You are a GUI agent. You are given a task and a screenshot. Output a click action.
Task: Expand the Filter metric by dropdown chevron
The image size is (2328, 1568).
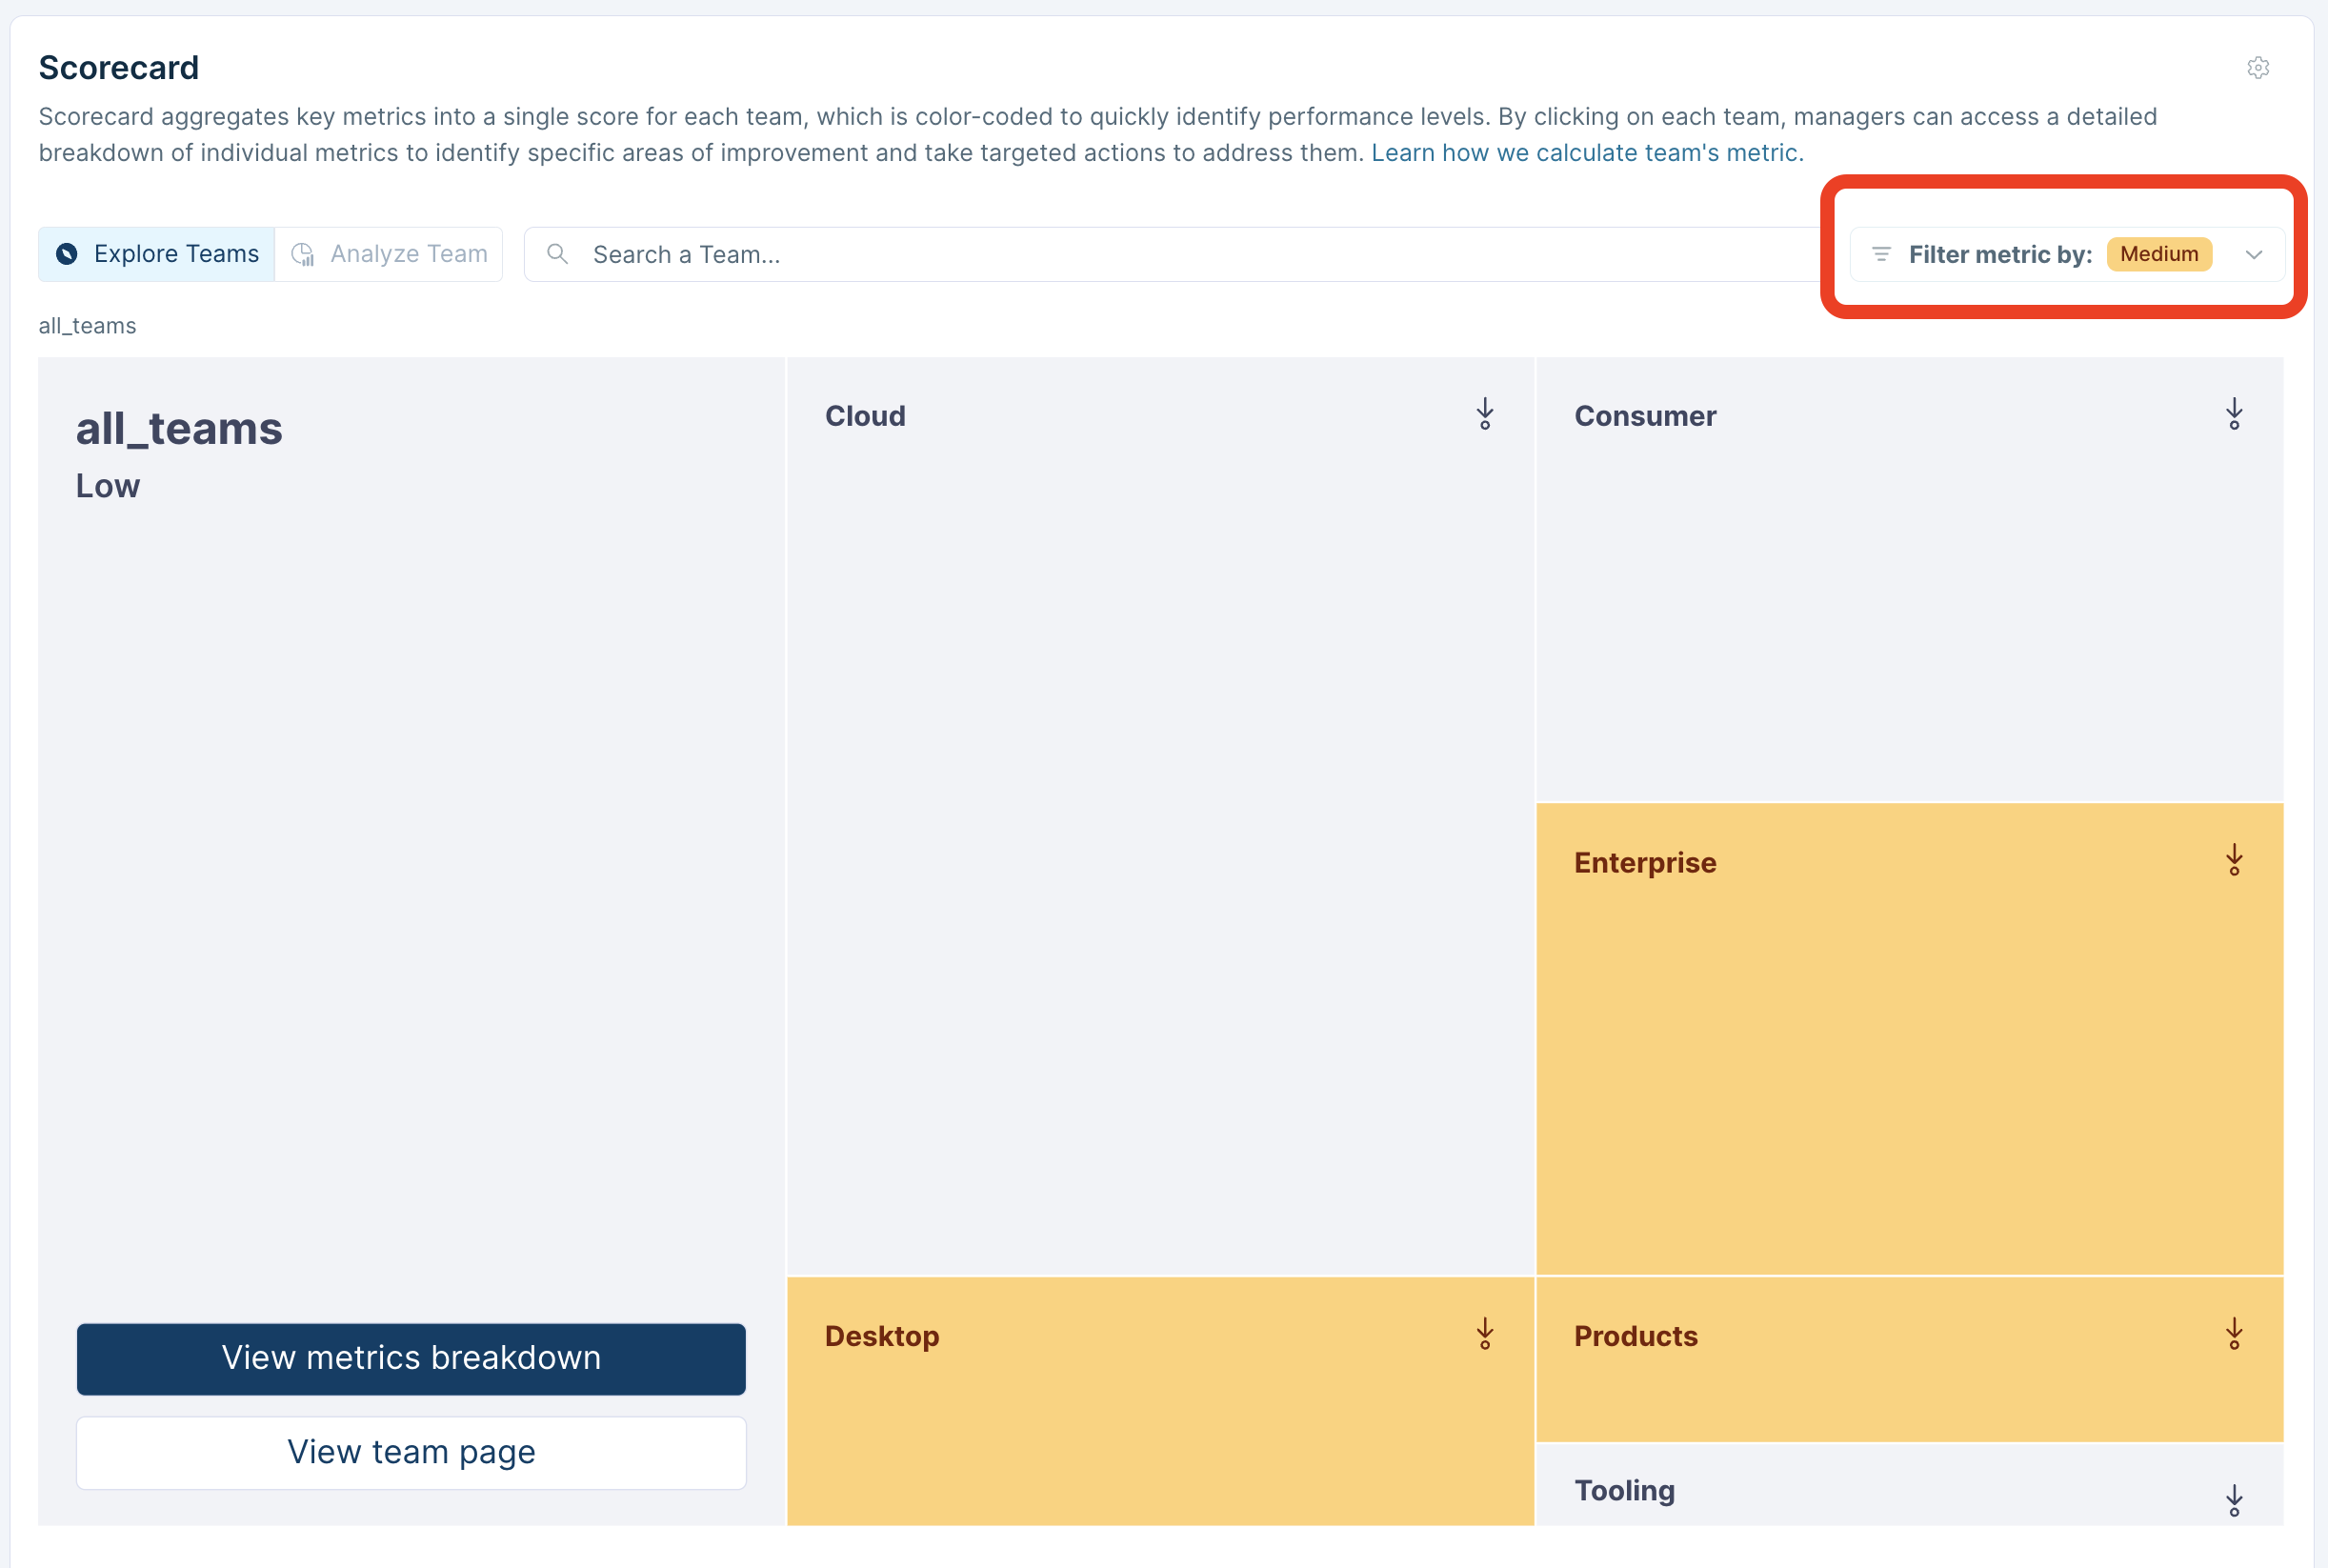pos(2253,254)
